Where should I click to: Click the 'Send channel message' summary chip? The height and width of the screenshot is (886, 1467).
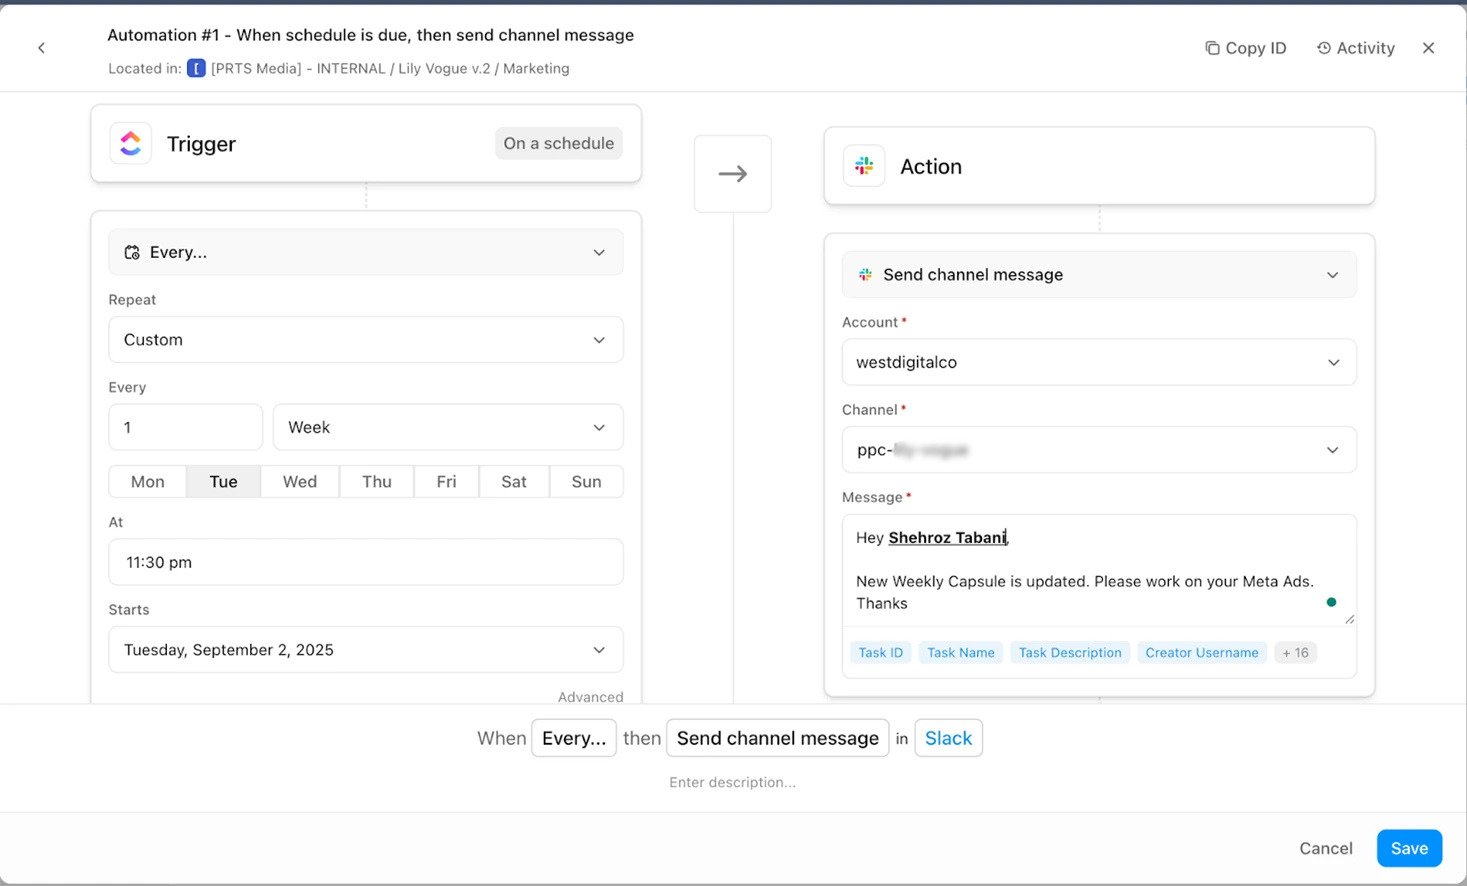778,738
